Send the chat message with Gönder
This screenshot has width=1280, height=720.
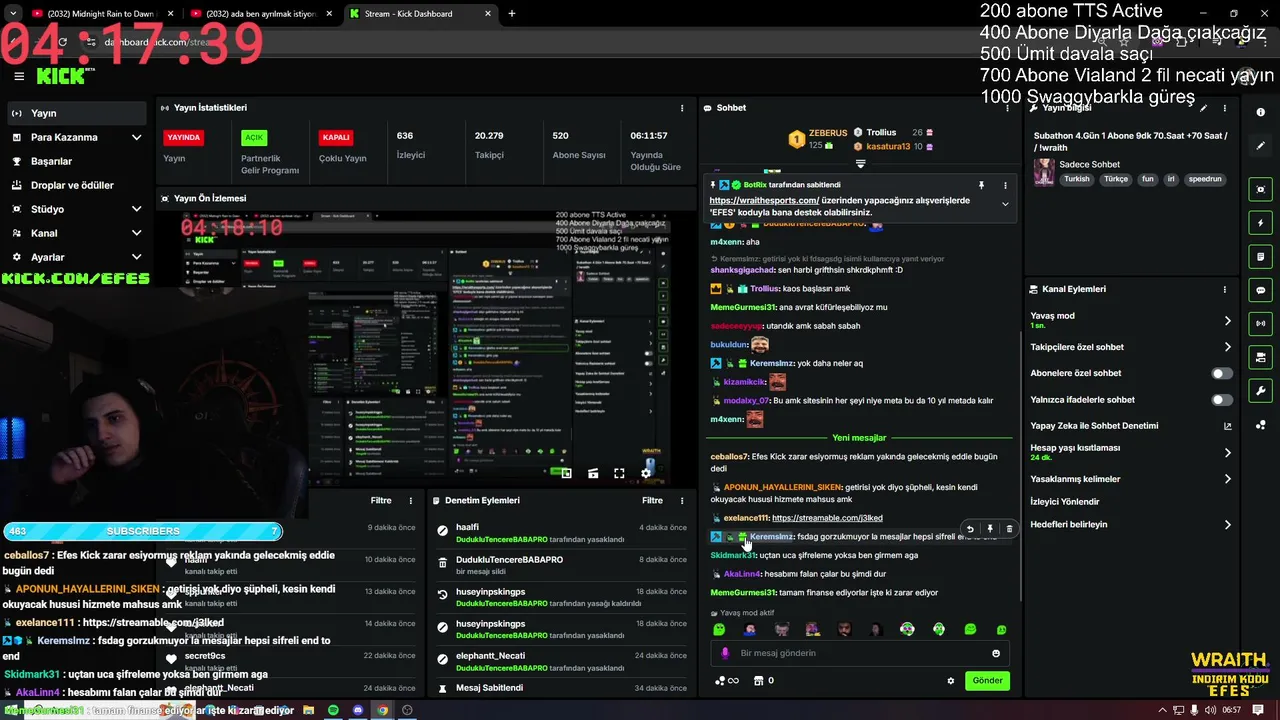pyautogui.click(x=987, y=681)
